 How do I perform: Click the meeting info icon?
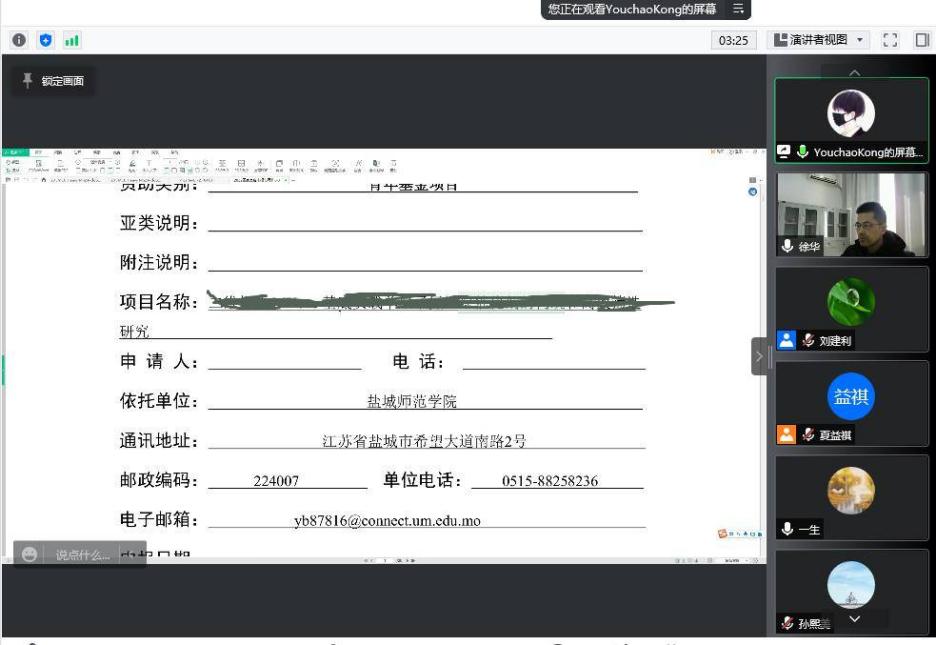click(18, 40)
